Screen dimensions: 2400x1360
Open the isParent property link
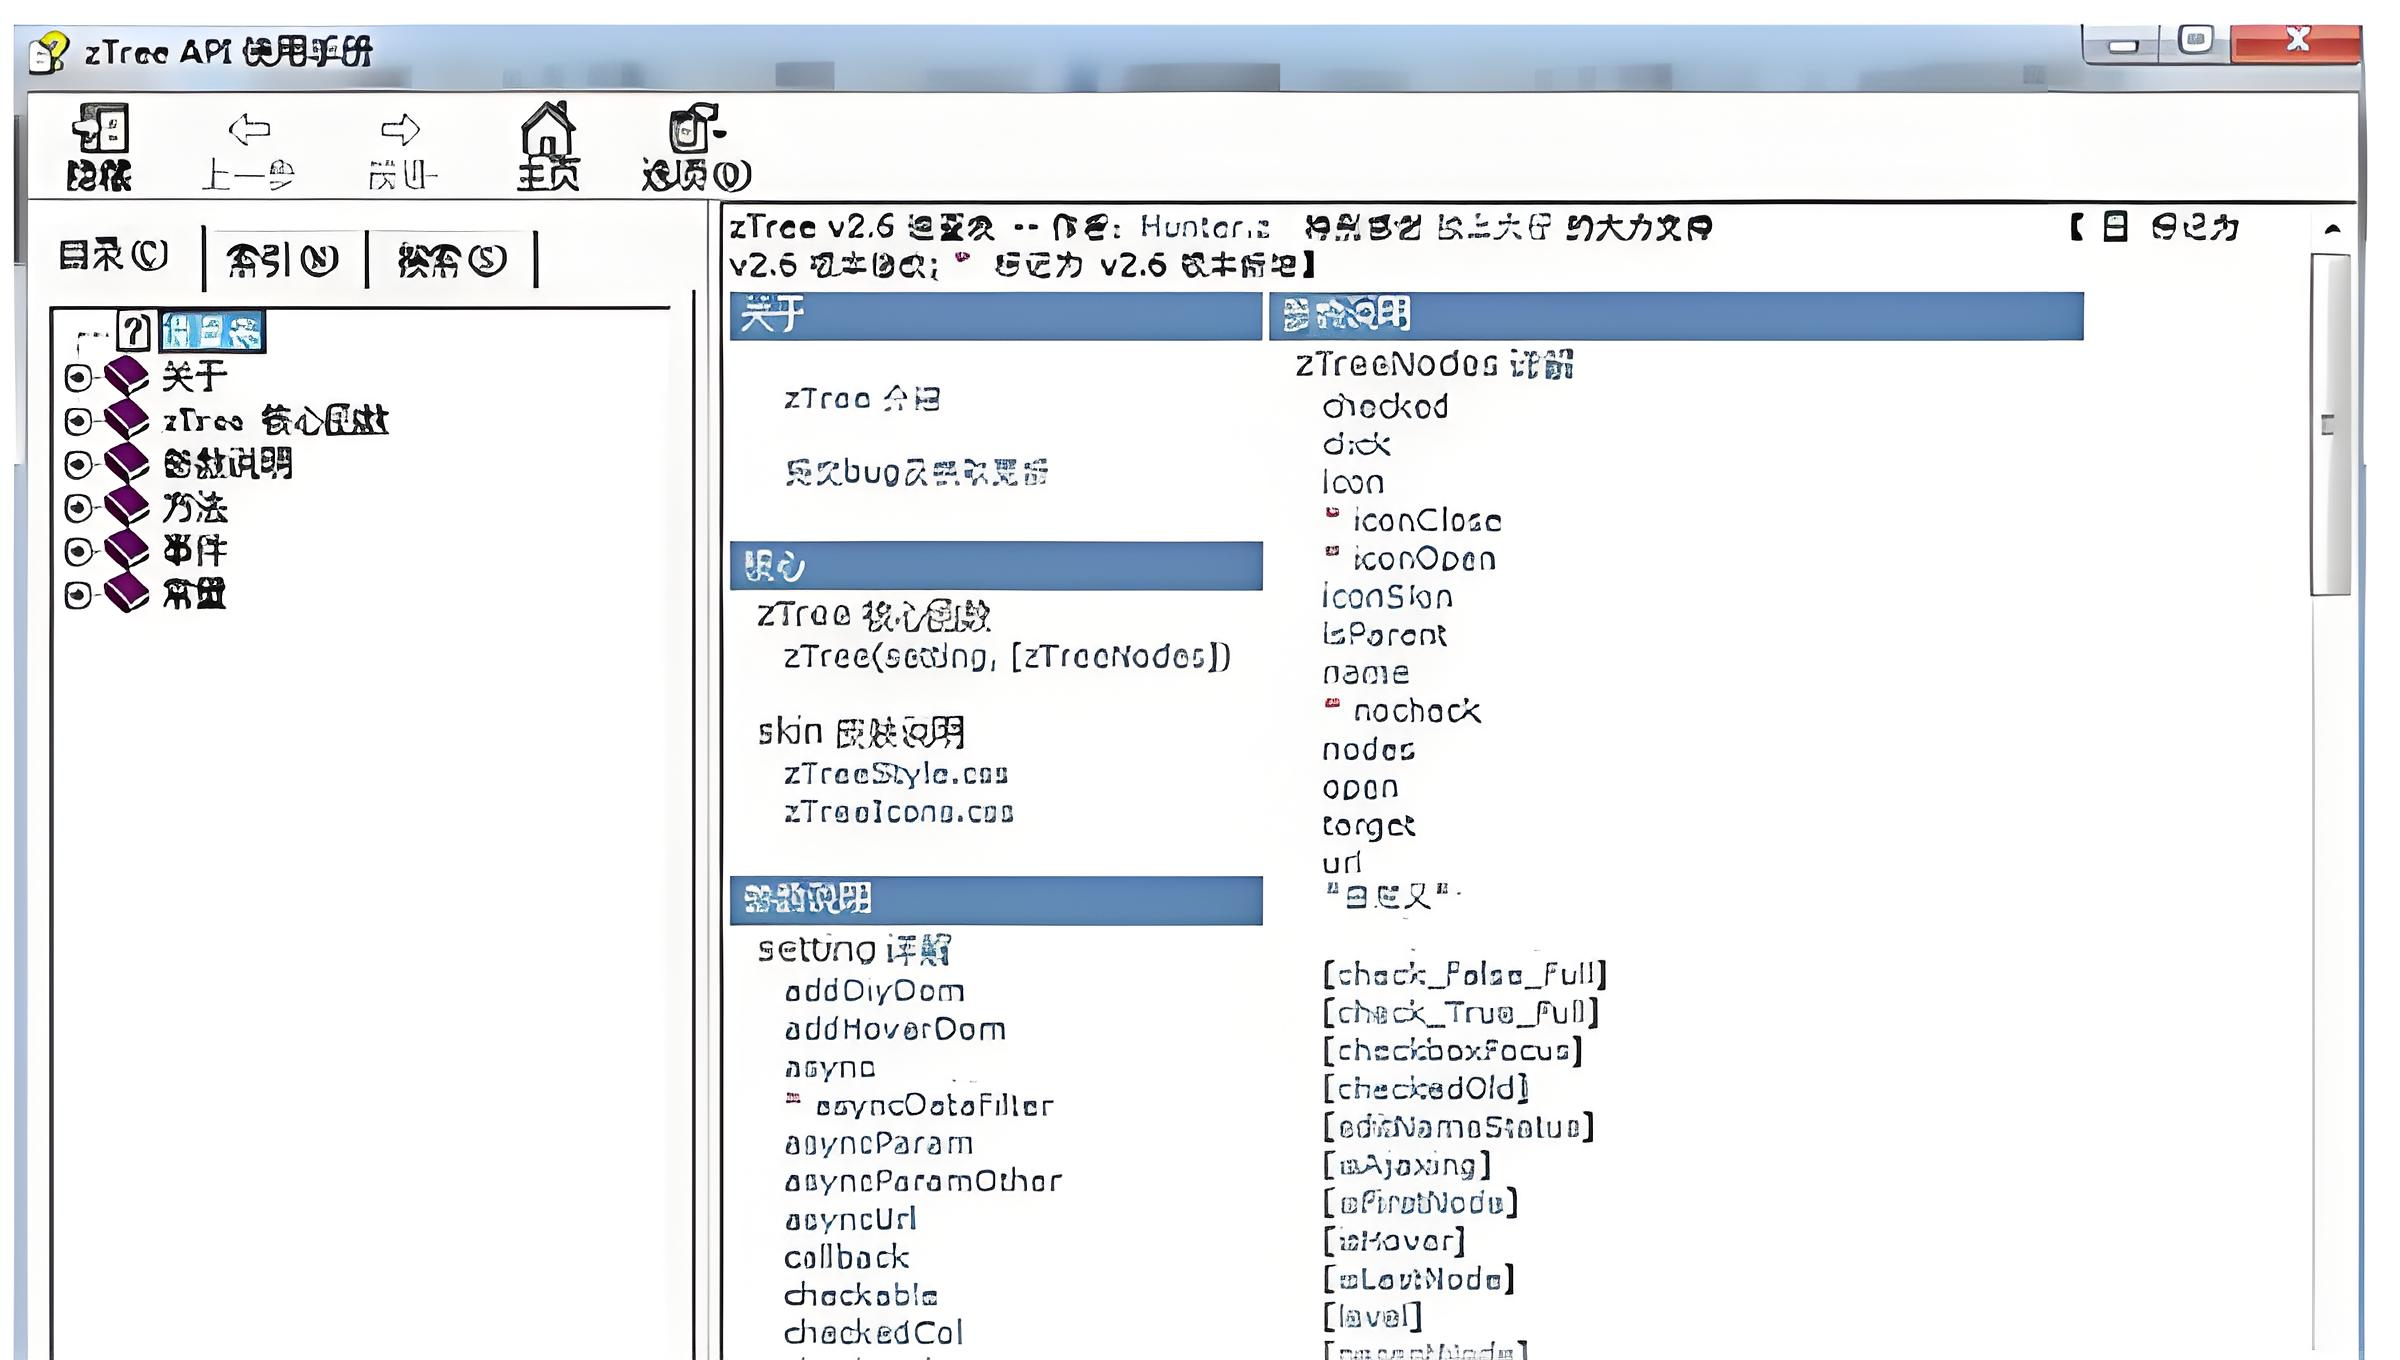point(1384,635)
